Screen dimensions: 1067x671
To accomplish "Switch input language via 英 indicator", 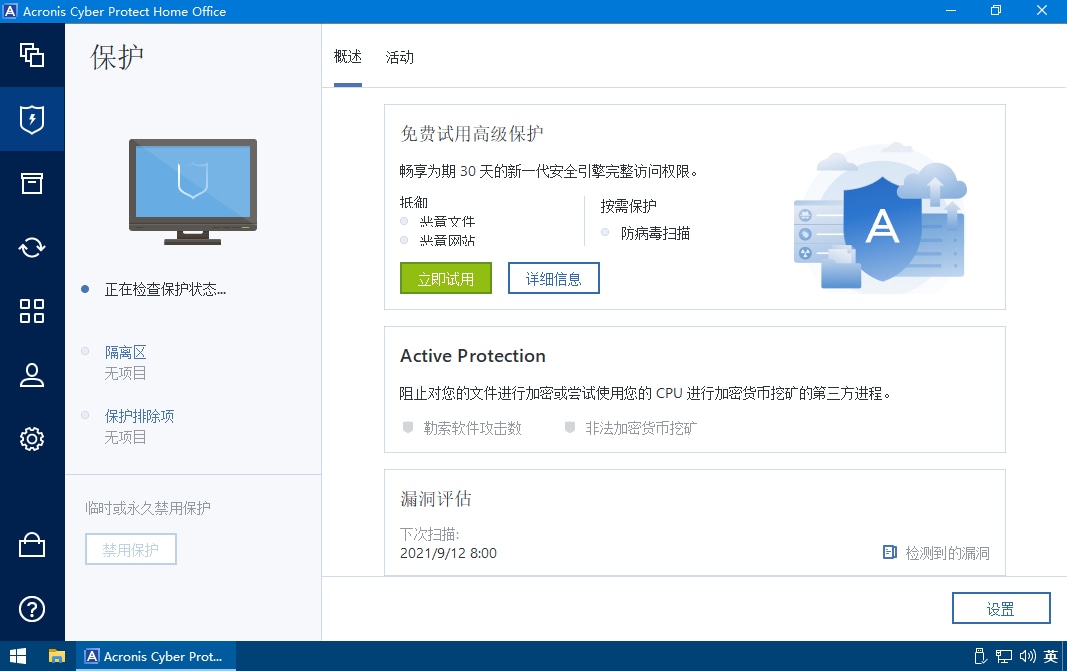I will [x=1050, y=657].
